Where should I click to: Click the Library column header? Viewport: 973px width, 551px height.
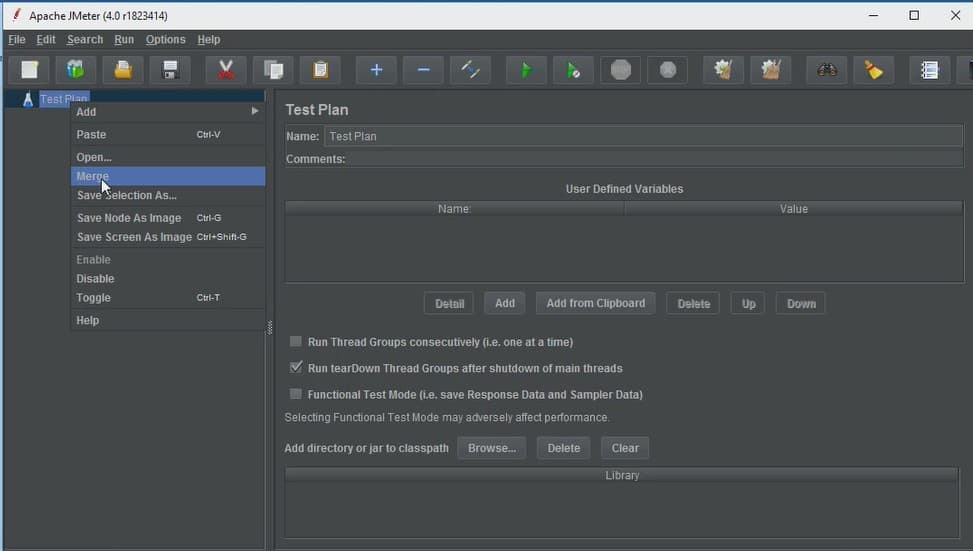622,475
